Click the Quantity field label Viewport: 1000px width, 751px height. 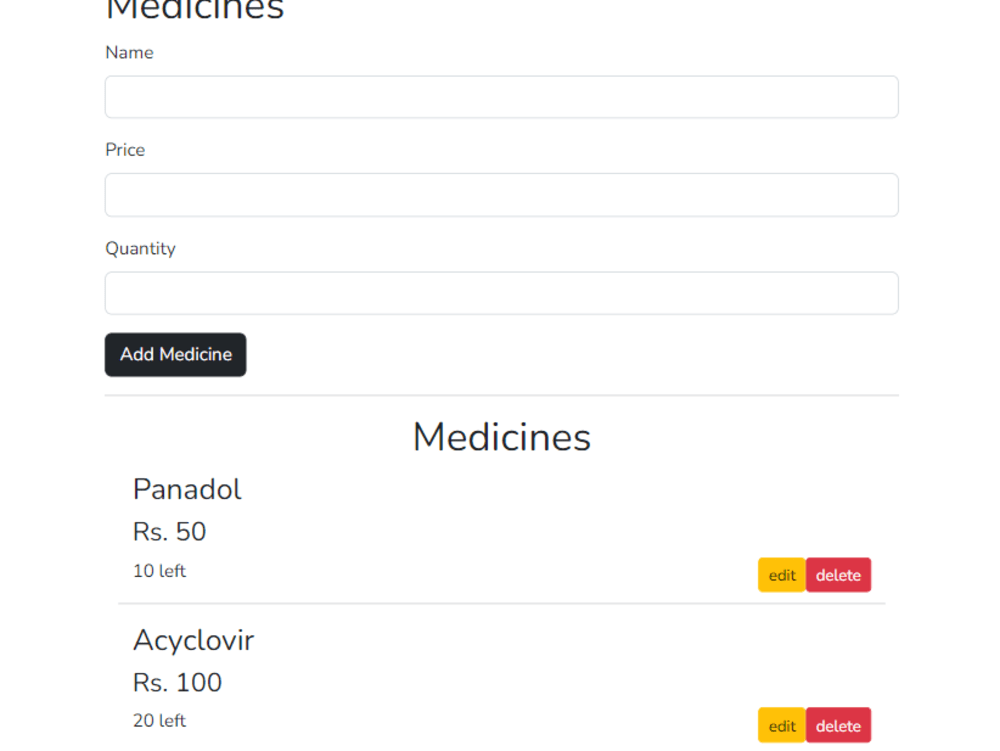141,248
